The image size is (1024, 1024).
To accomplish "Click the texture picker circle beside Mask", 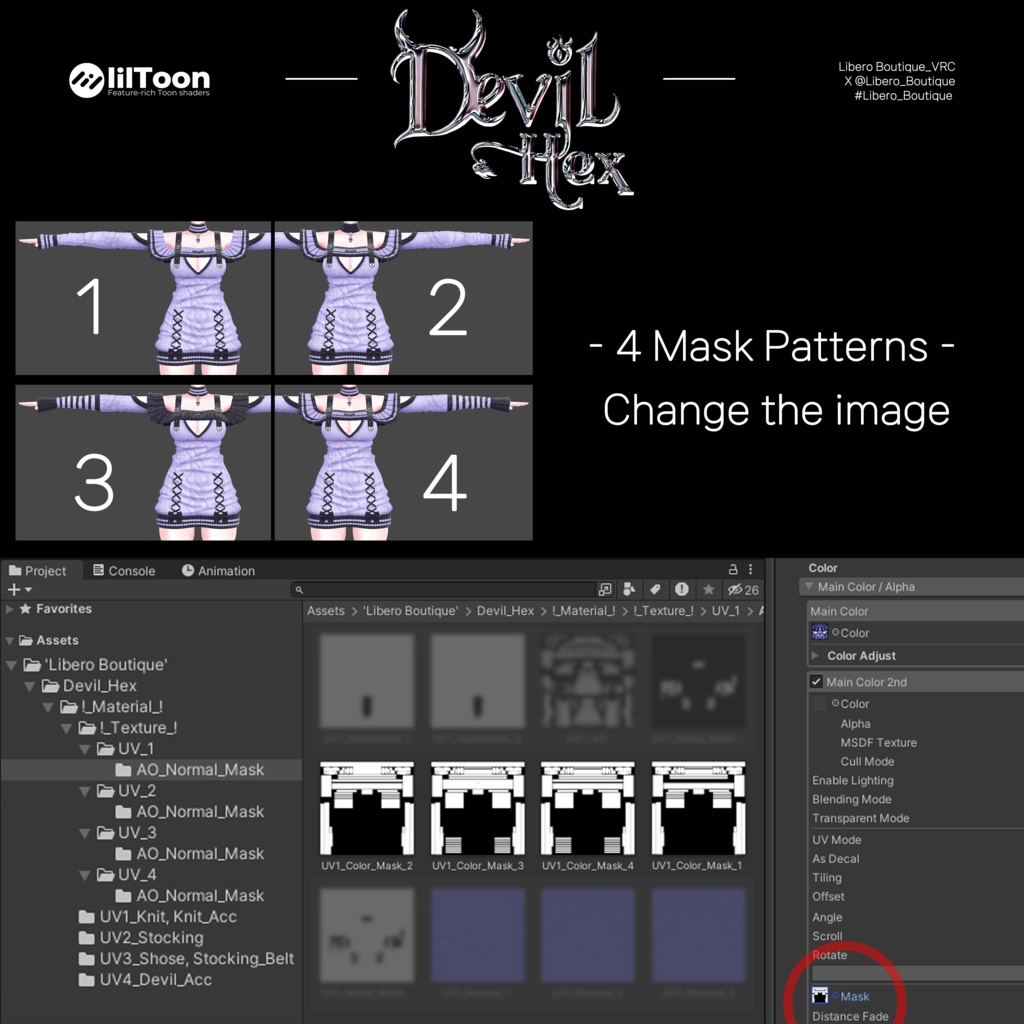I will click(835, 995).
